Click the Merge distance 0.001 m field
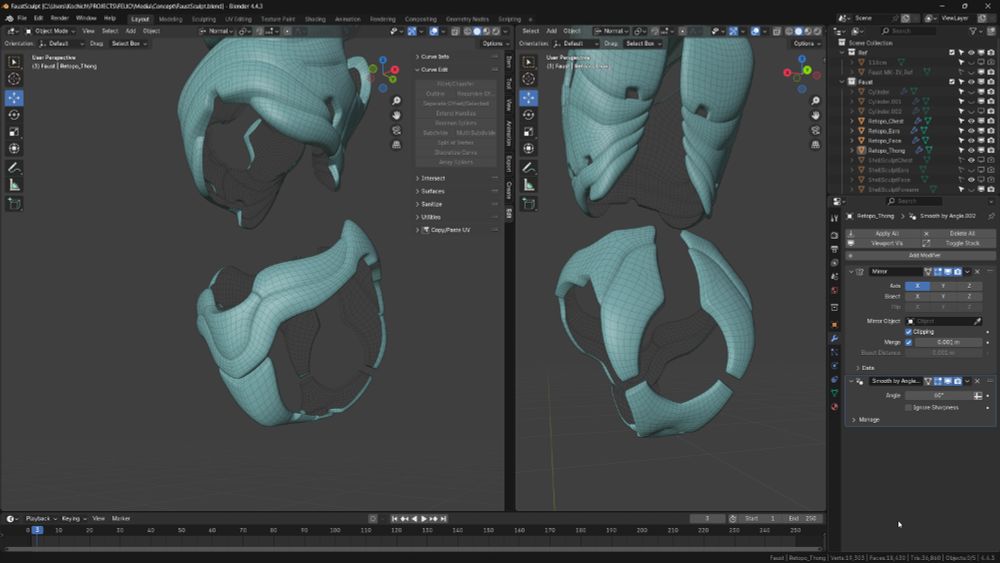 point(948,342)
